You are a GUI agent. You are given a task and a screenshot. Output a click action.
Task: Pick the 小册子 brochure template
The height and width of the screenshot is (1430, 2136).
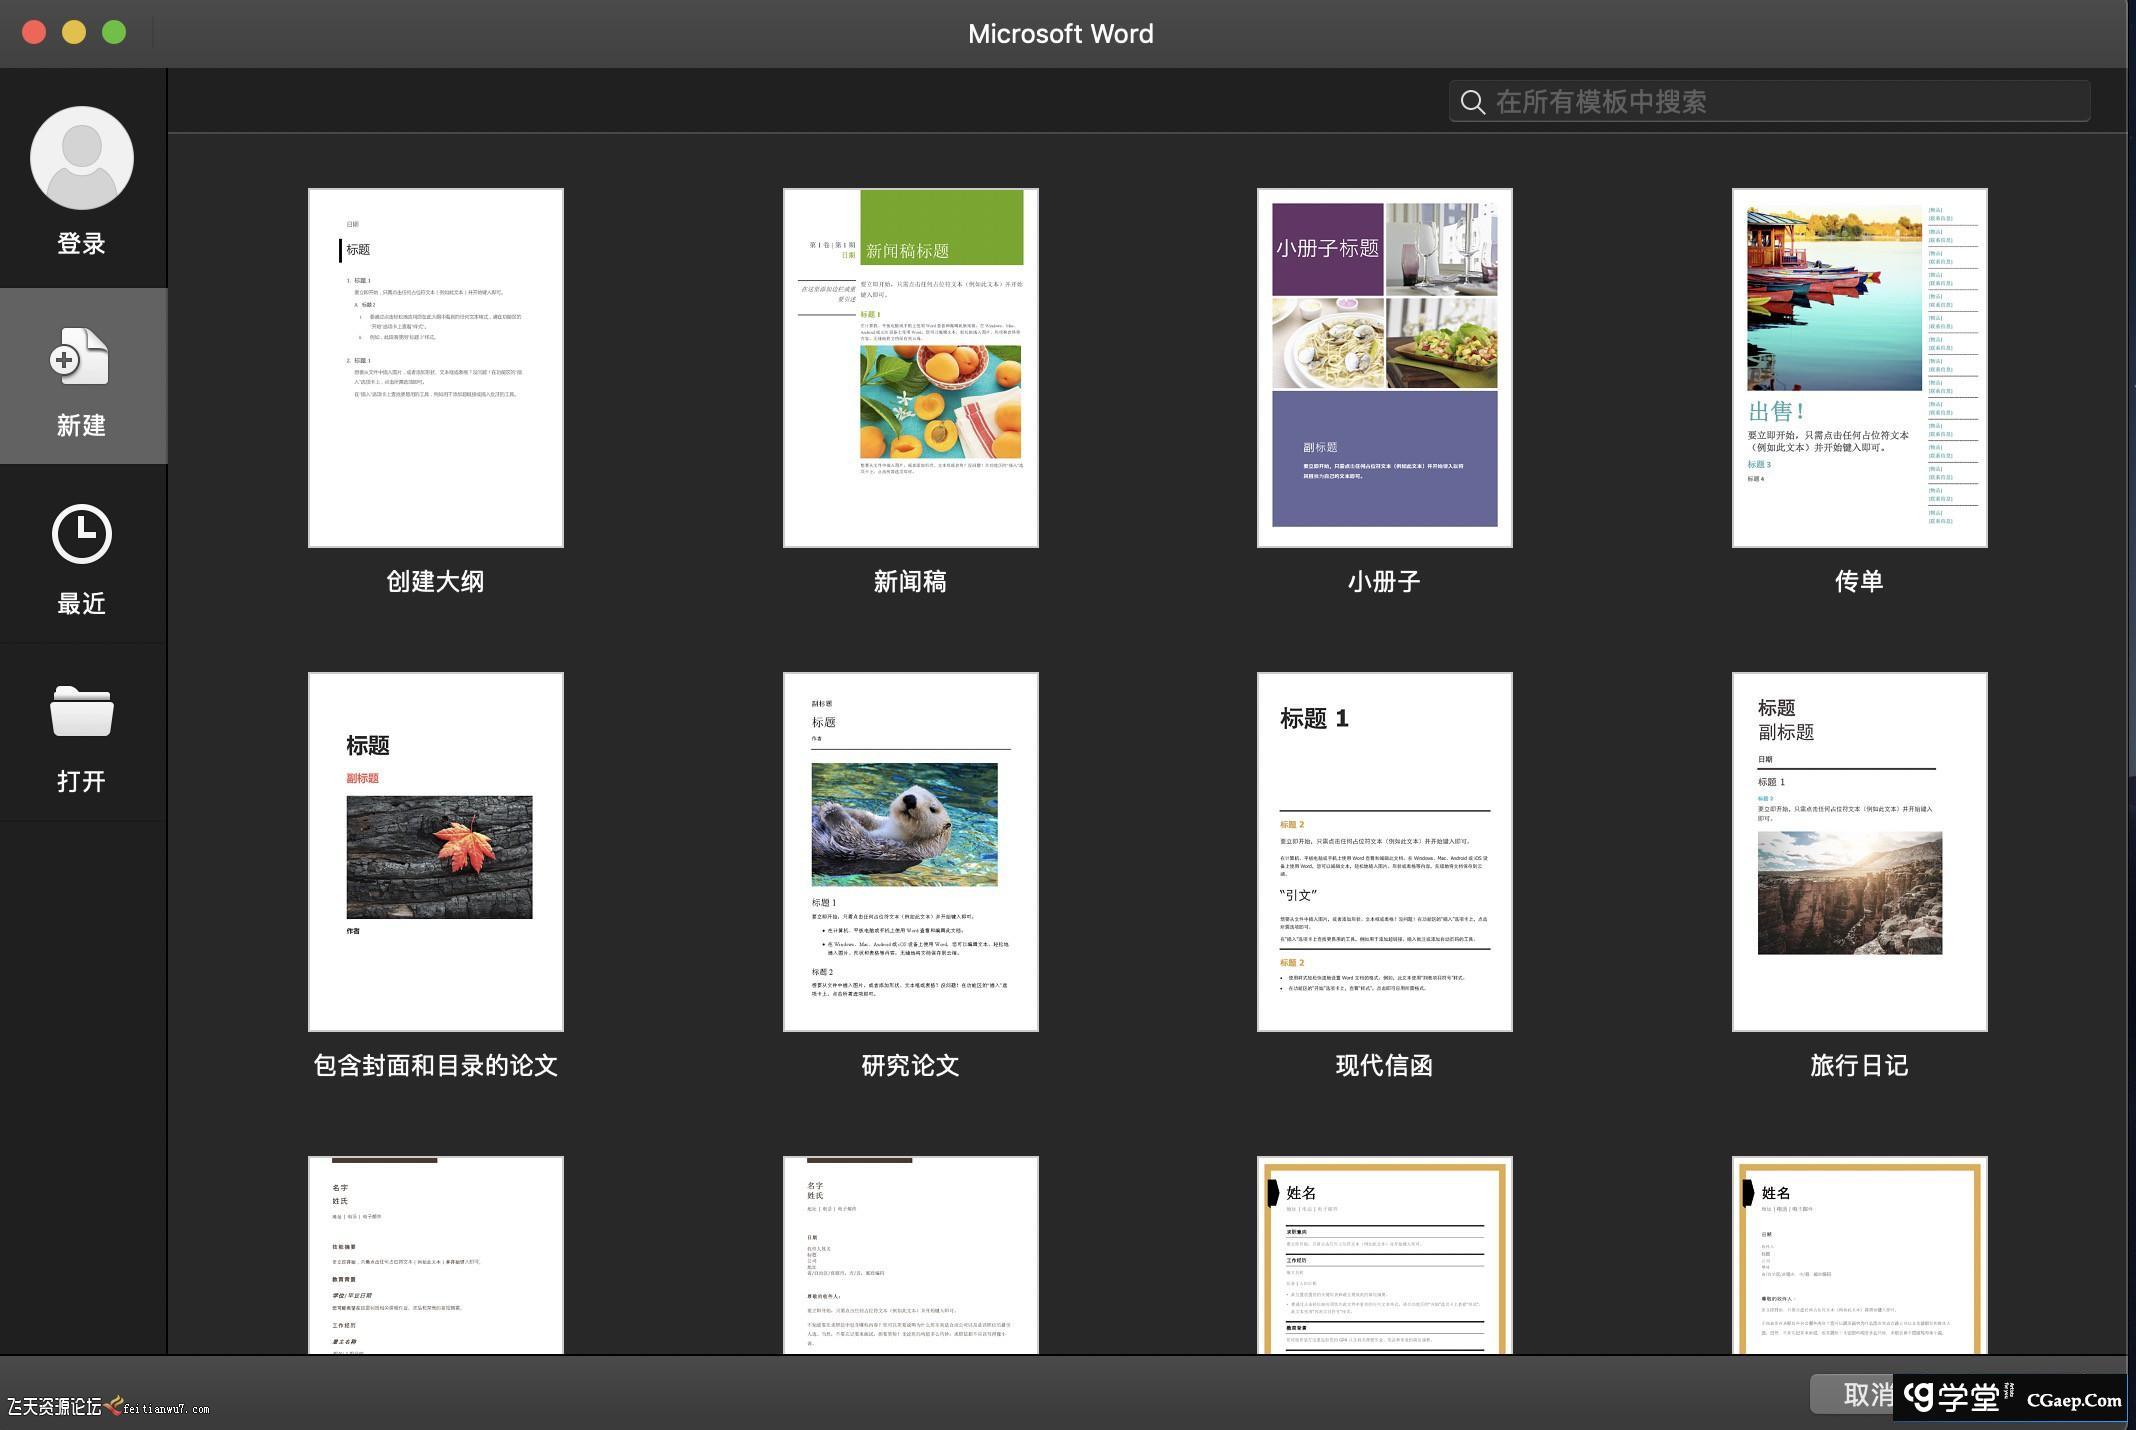(1384, 368)
